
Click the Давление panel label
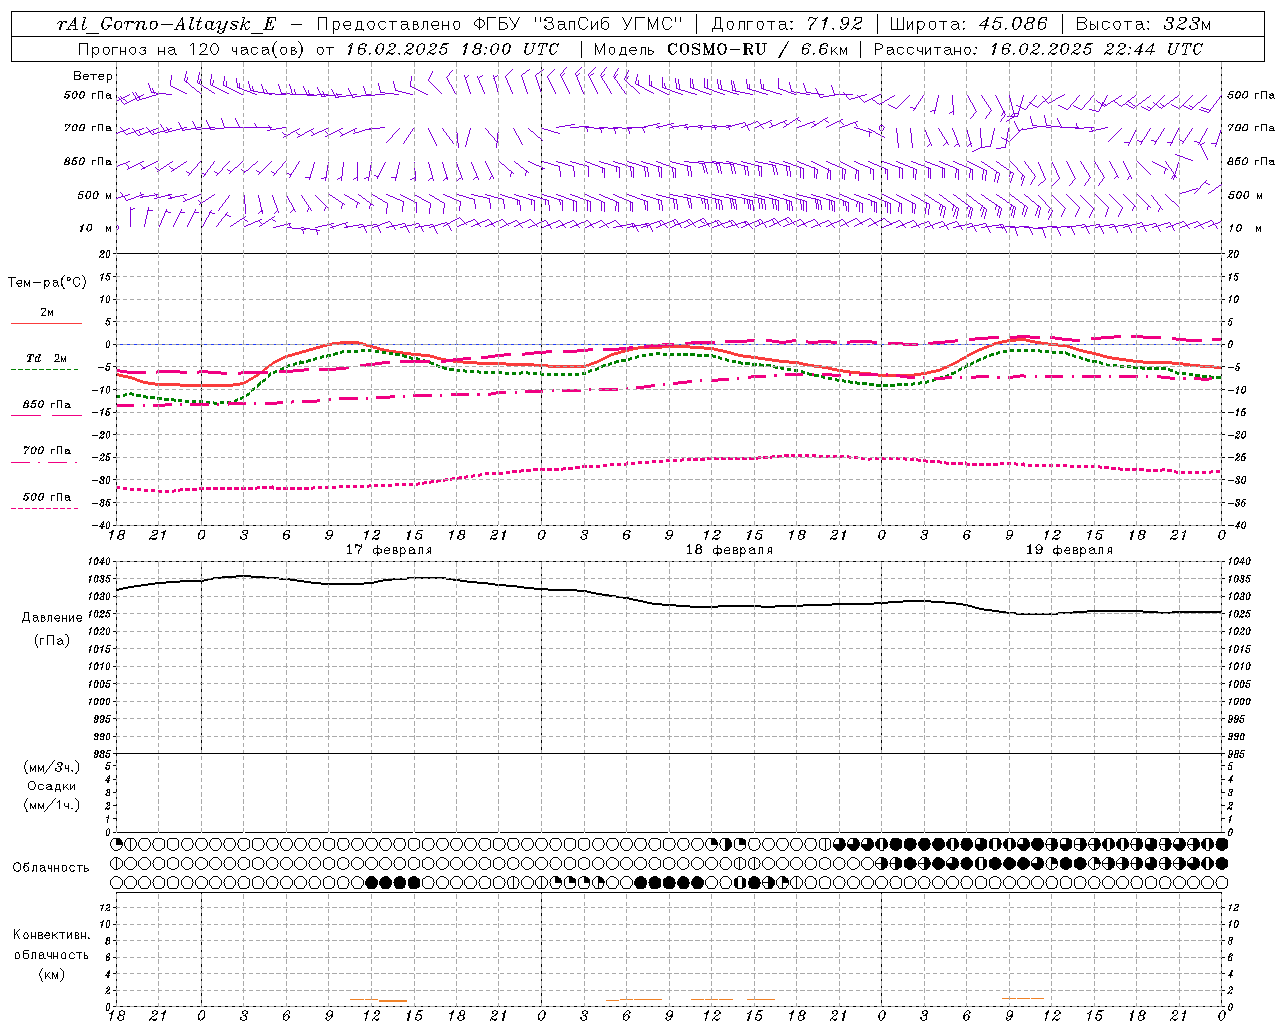coord(52,618)
